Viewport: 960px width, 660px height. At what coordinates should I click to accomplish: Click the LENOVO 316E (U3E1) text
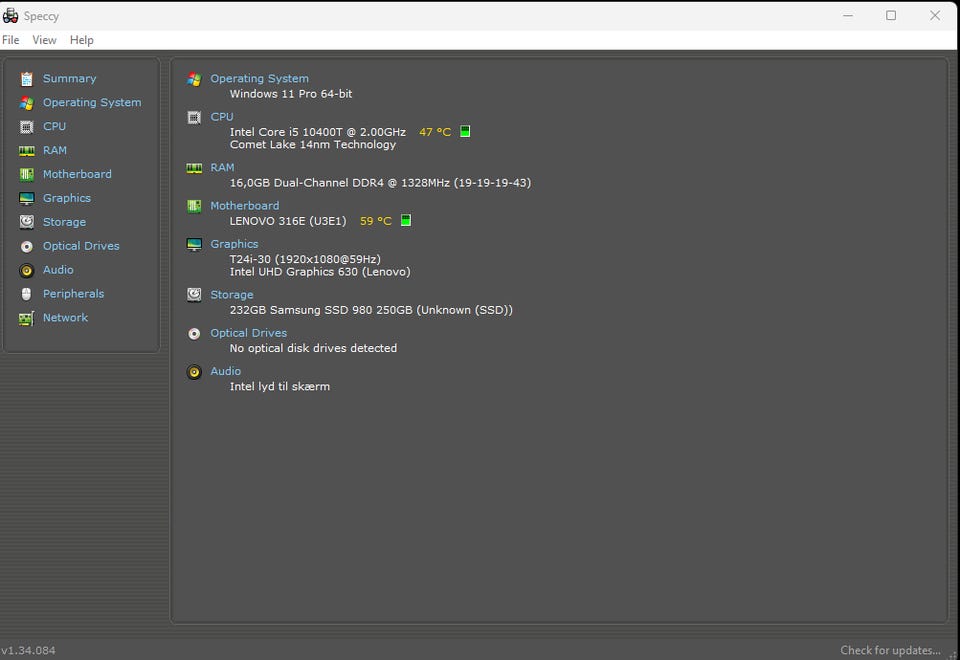[x=288, y=221]
